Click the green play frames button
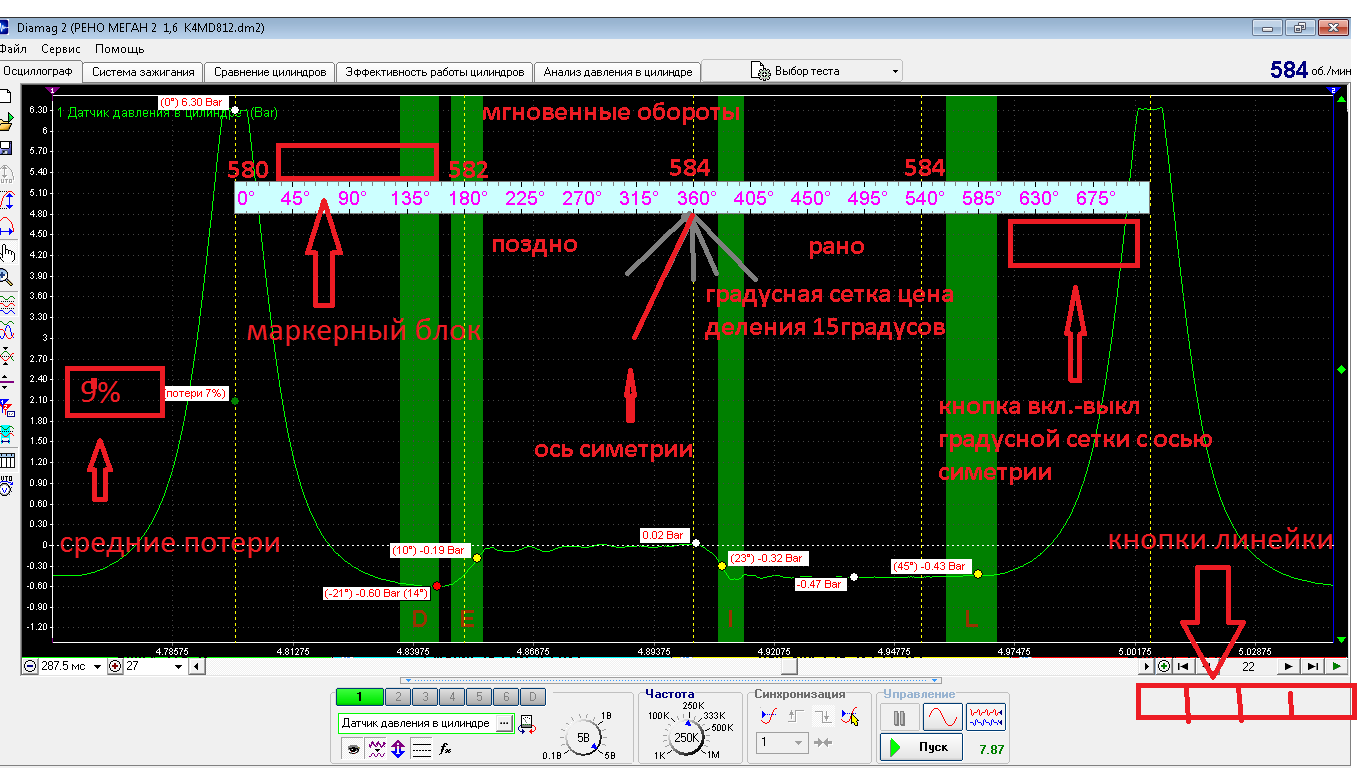This screenshot has height=768, width=1360. [x=1335, y=666]
